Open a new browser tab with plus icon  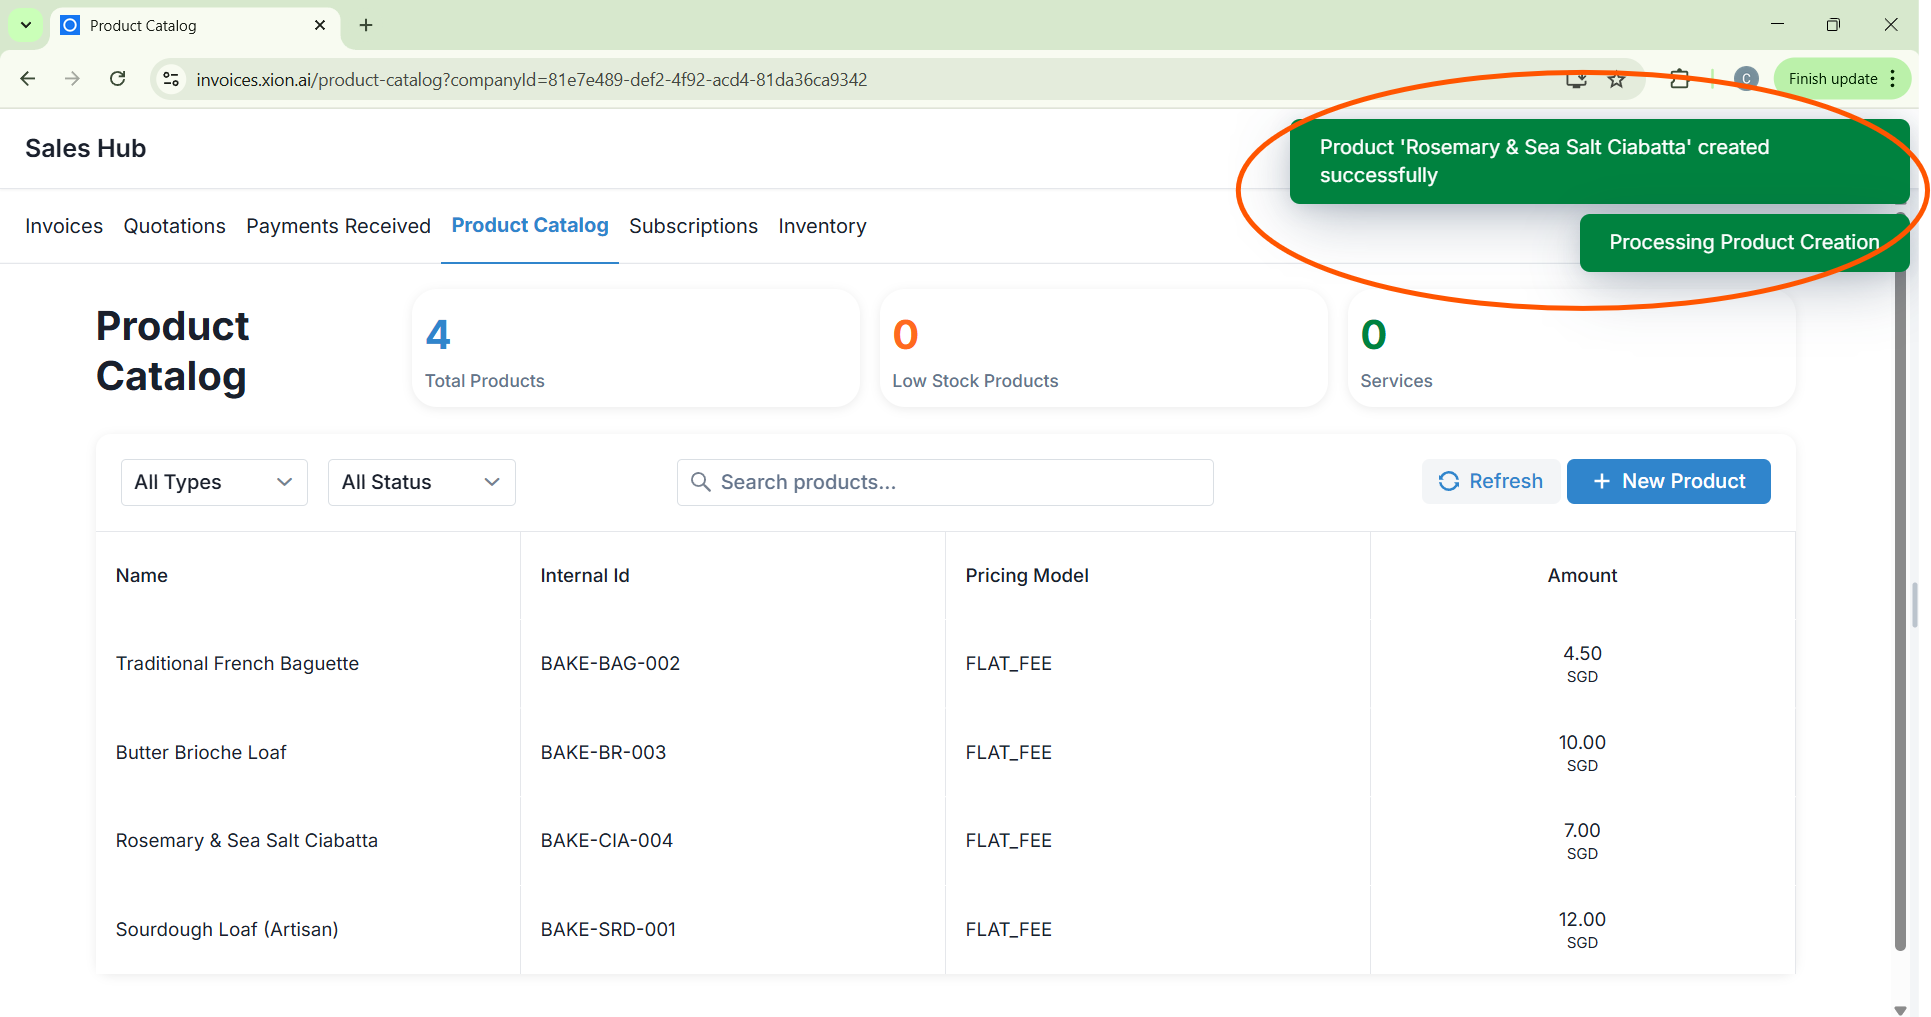pos(366,25)
